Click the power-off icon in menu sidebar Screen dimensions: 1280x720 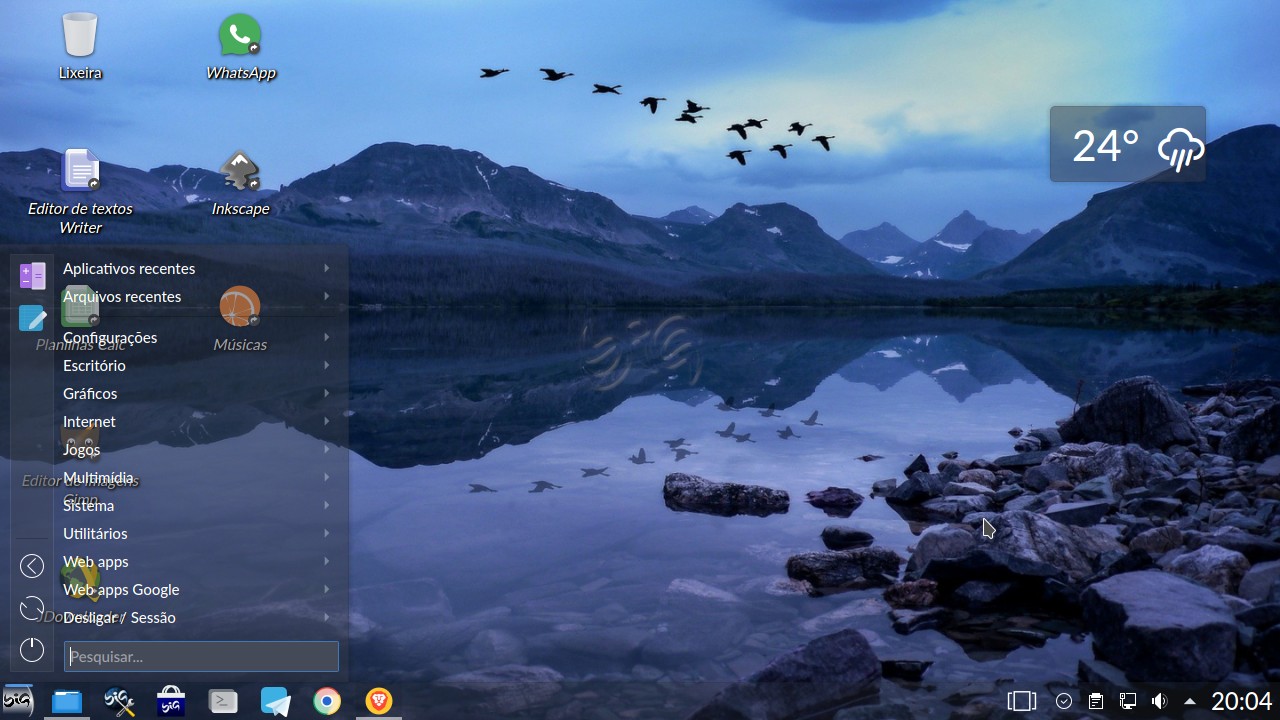click(32, 650)
